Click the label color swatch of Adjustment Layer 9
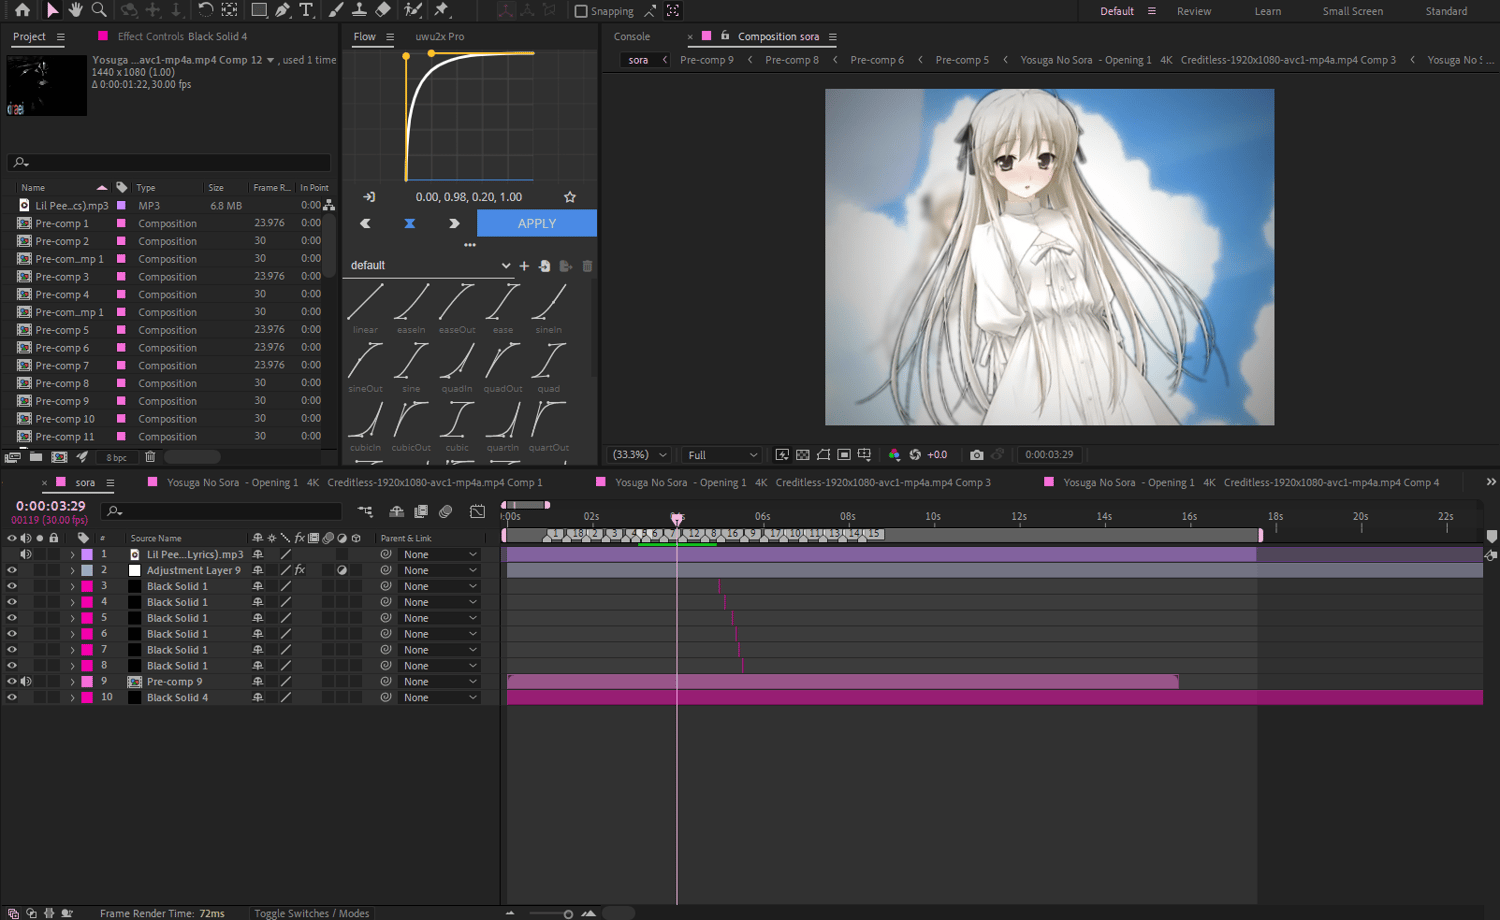1500x920 pixels. coord(87,570)
